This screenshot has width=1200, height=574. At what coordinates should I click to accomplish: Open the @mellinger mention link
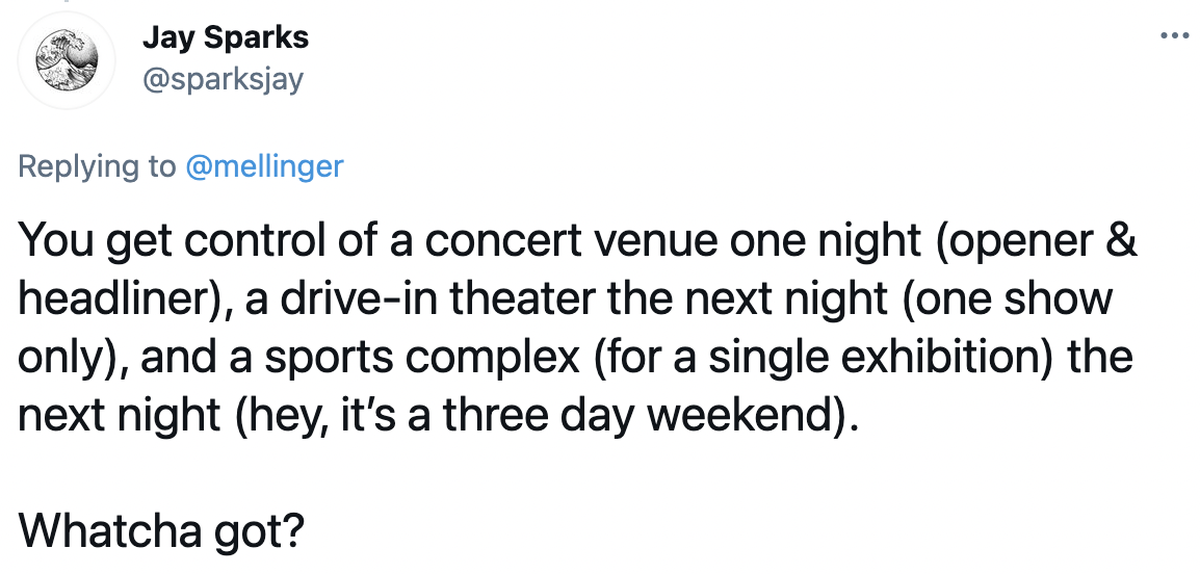(x=264, y=166)
